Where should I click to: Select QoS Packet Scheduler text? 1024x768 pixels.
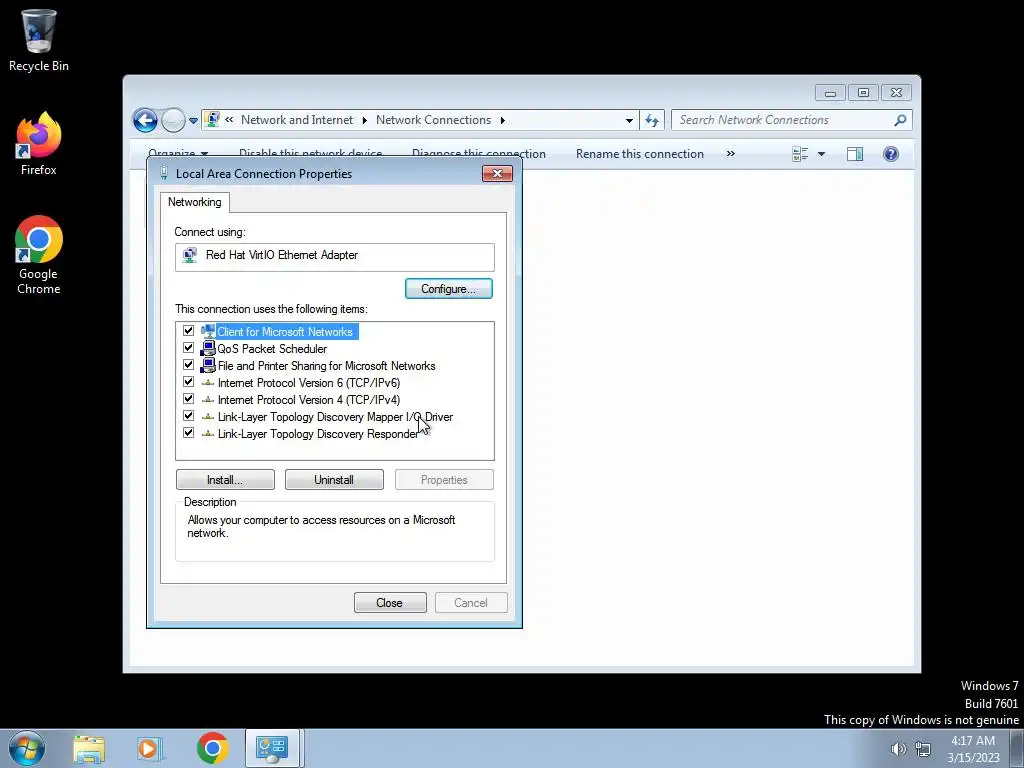(272, 349)
